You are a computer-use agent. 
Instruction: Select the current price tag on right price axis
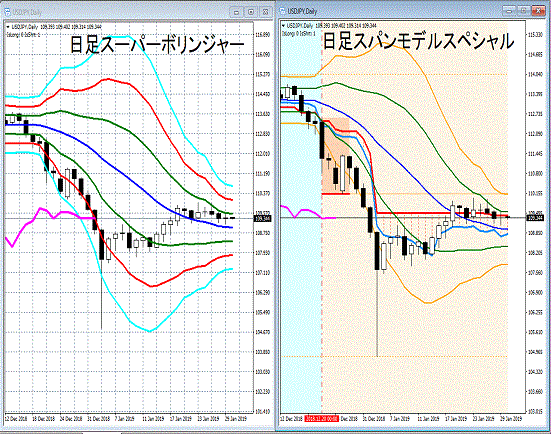(535, 218)
